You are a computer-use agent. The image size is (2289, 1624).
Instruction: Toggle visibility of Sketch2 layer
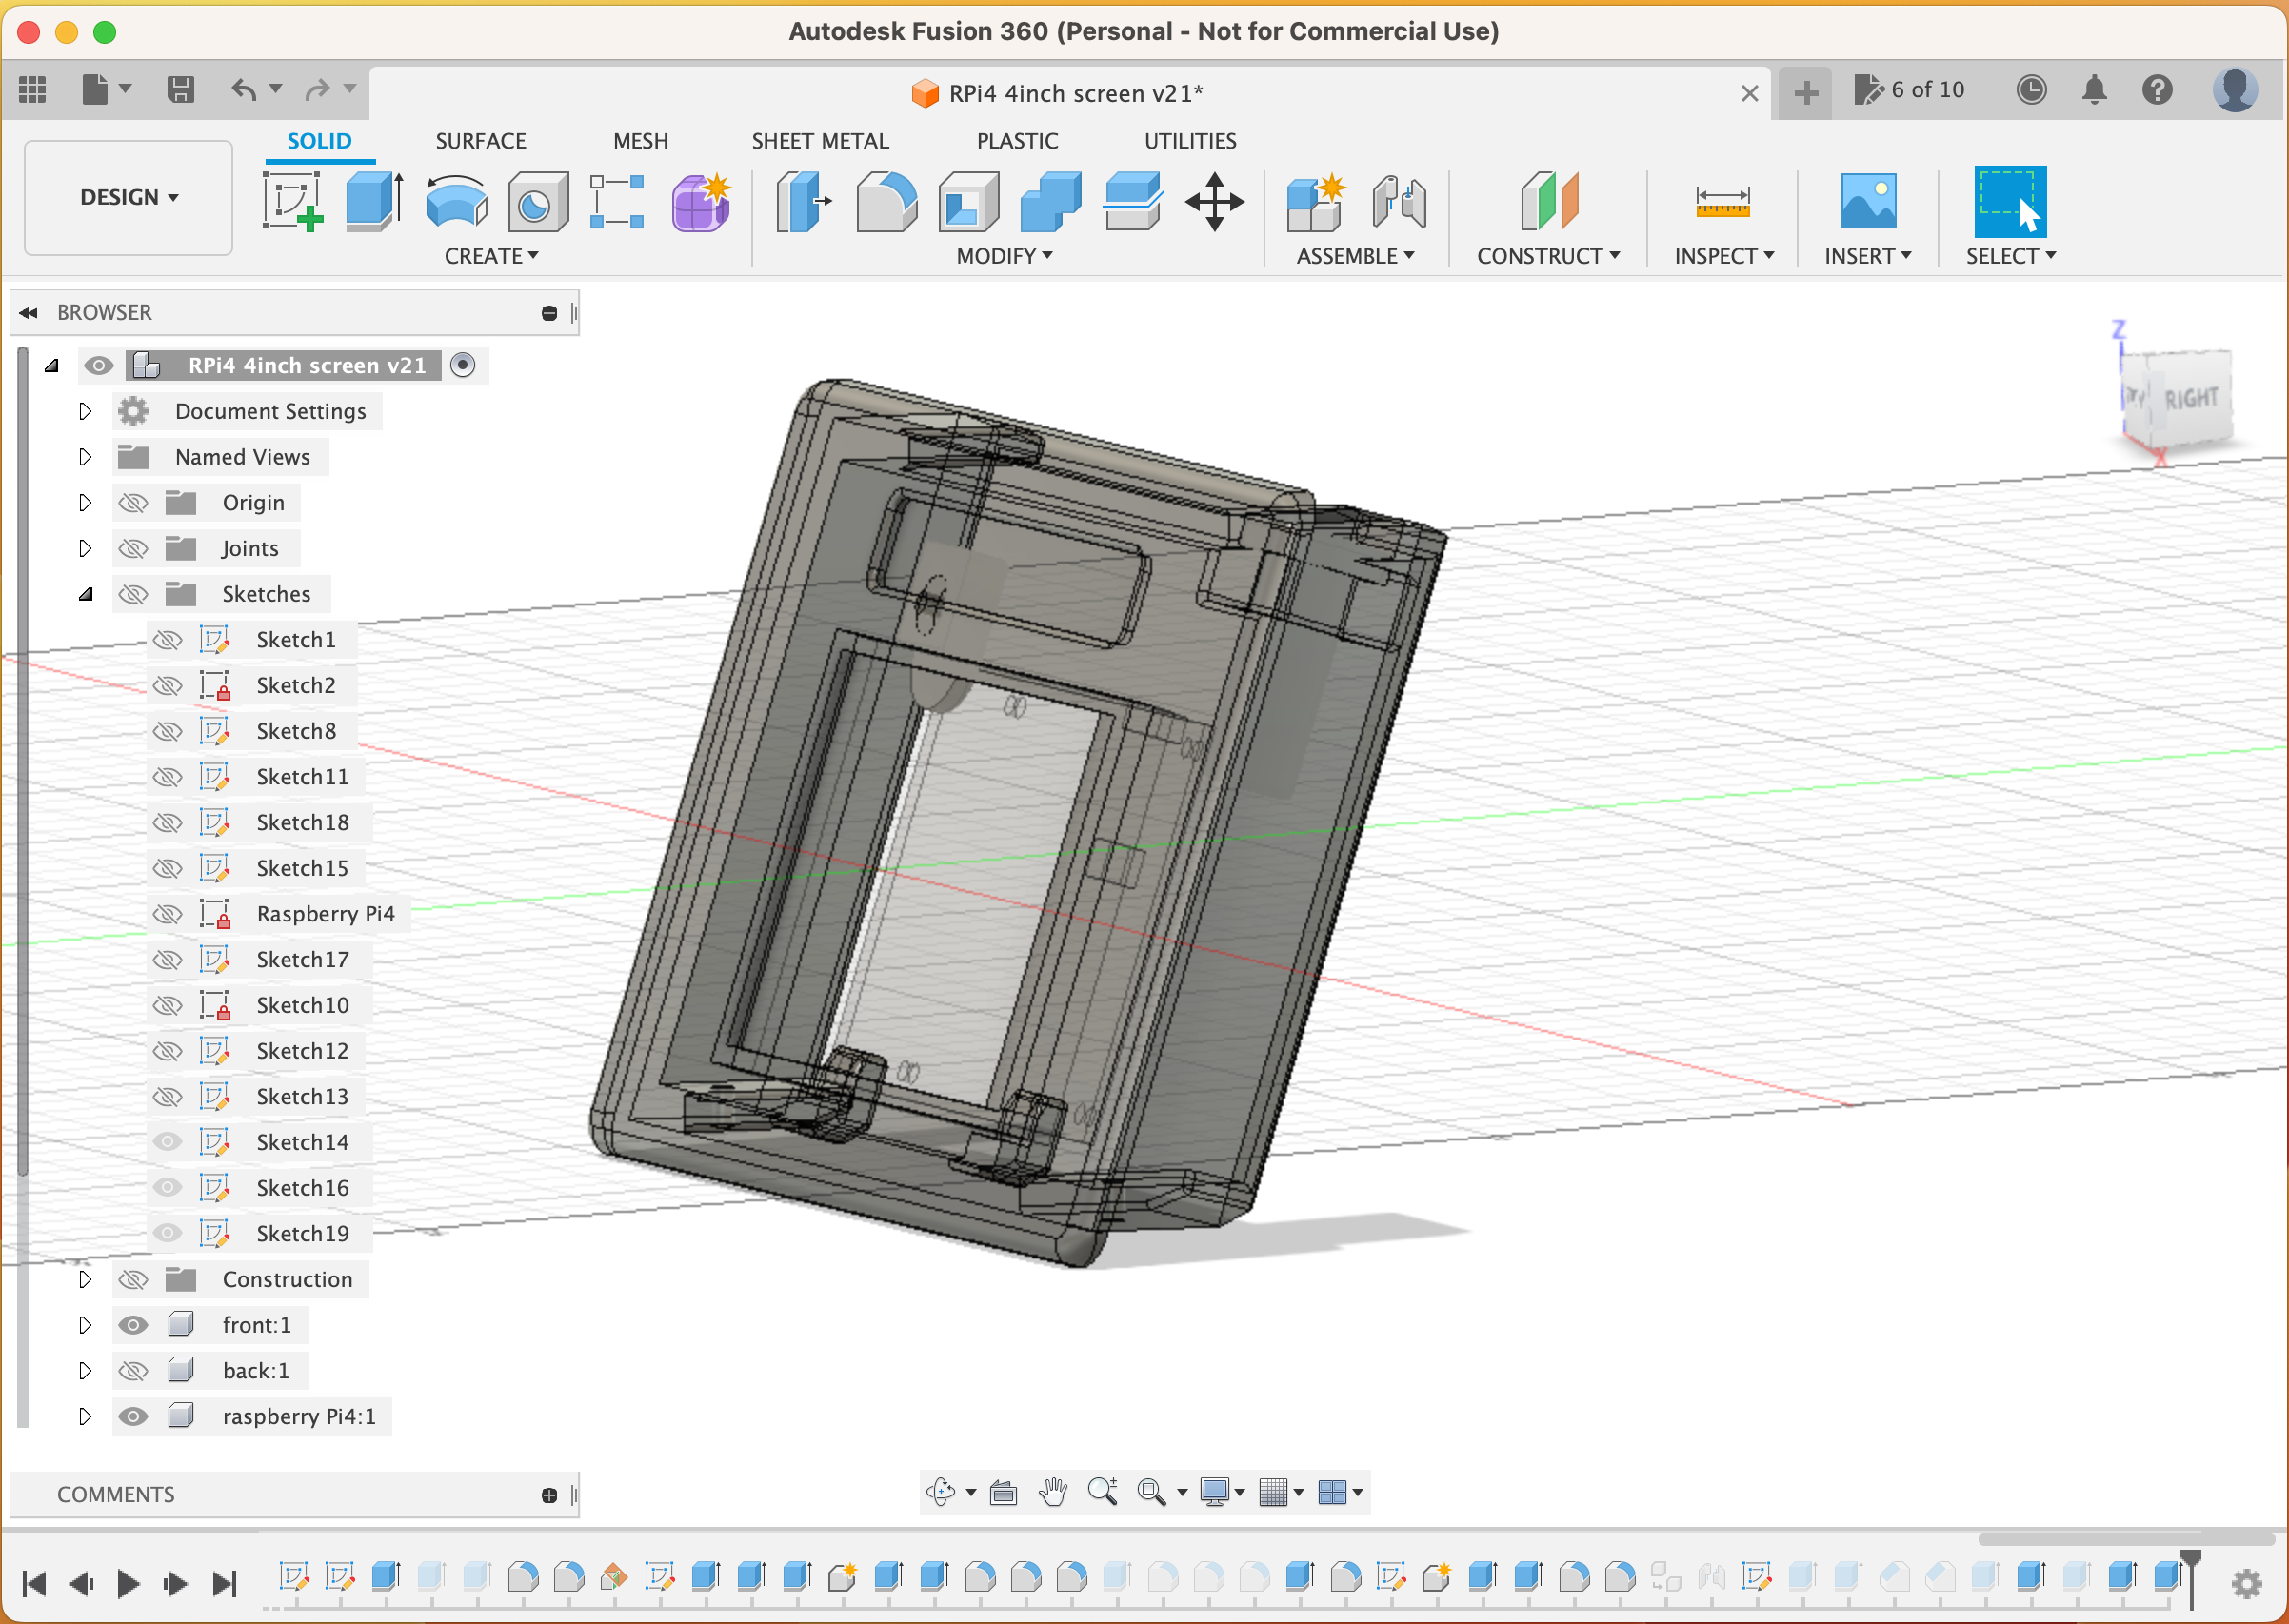click(169, 683)
